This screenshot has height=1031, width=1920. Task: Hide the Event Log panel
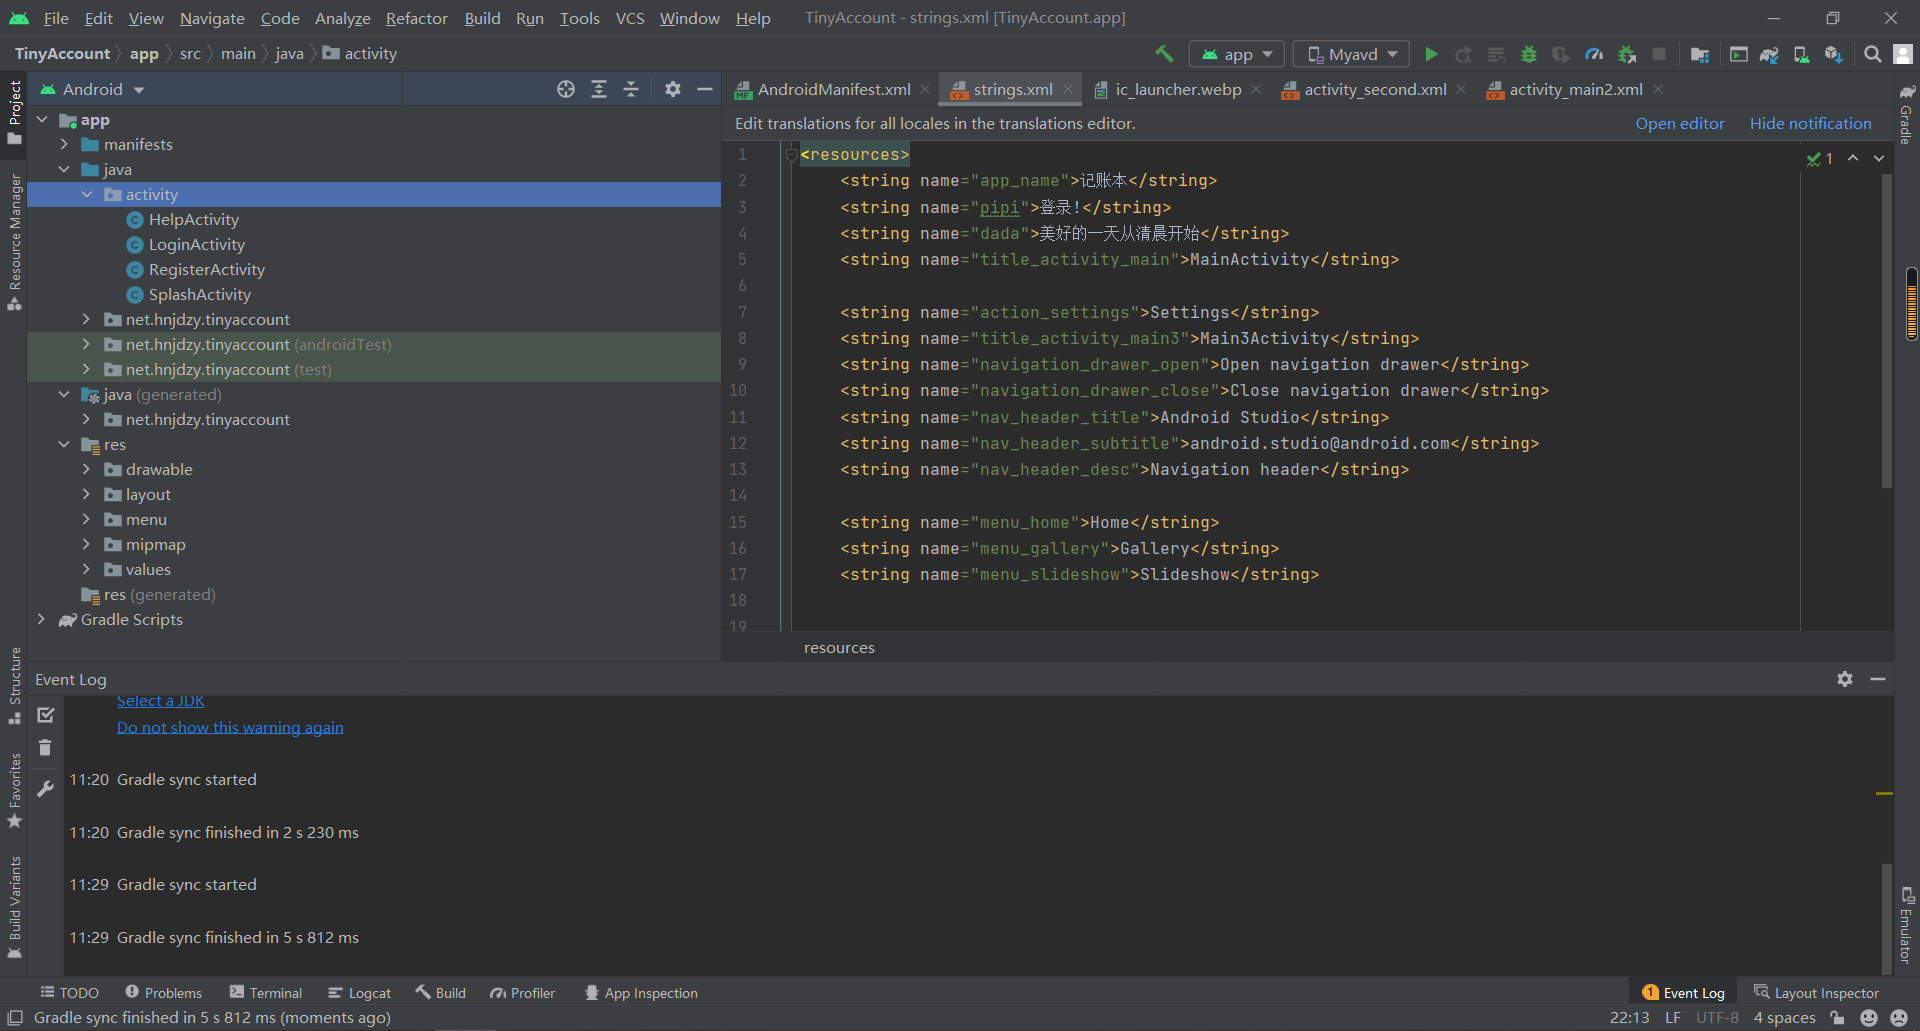[1878, 679]
